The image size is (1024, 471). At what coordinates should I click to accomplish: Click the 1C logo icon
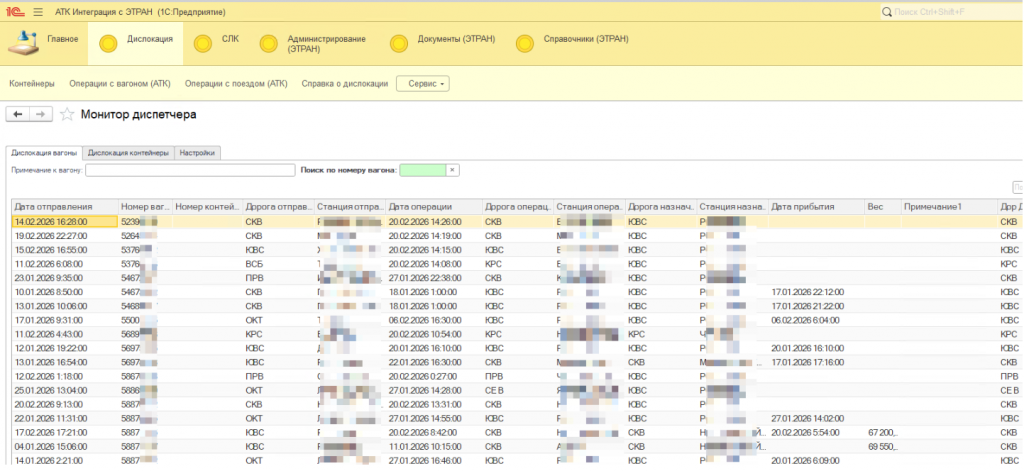(17, 12)
